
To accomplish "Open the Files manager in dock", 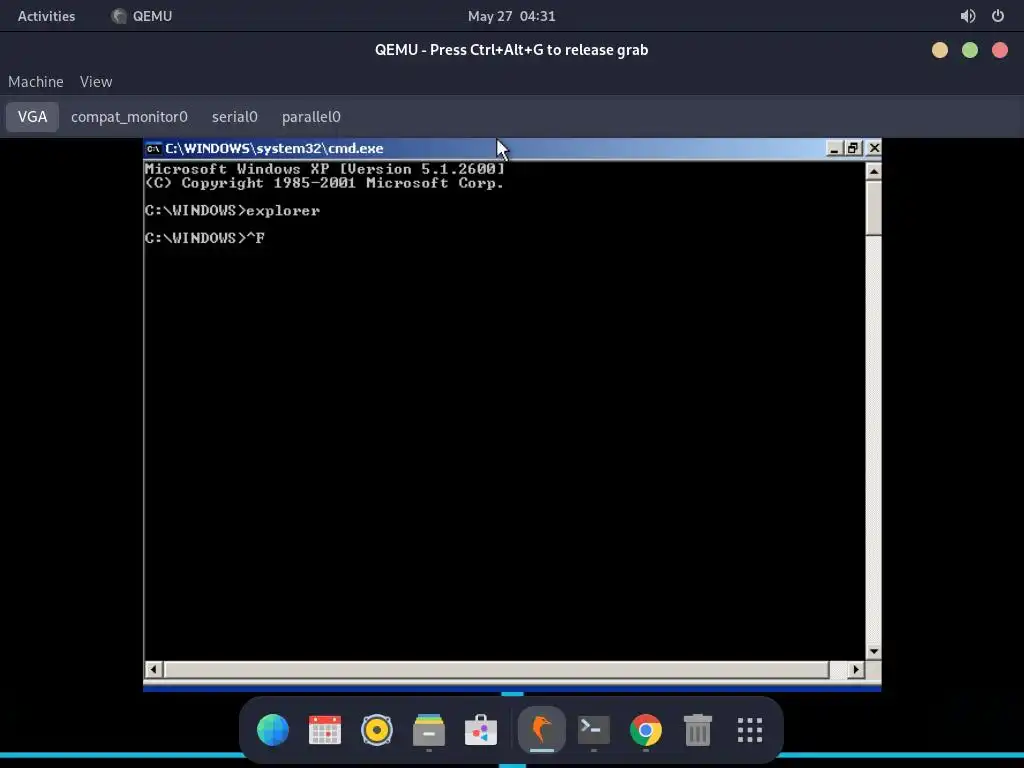I will pyautogui.click(x=429, y=729).
